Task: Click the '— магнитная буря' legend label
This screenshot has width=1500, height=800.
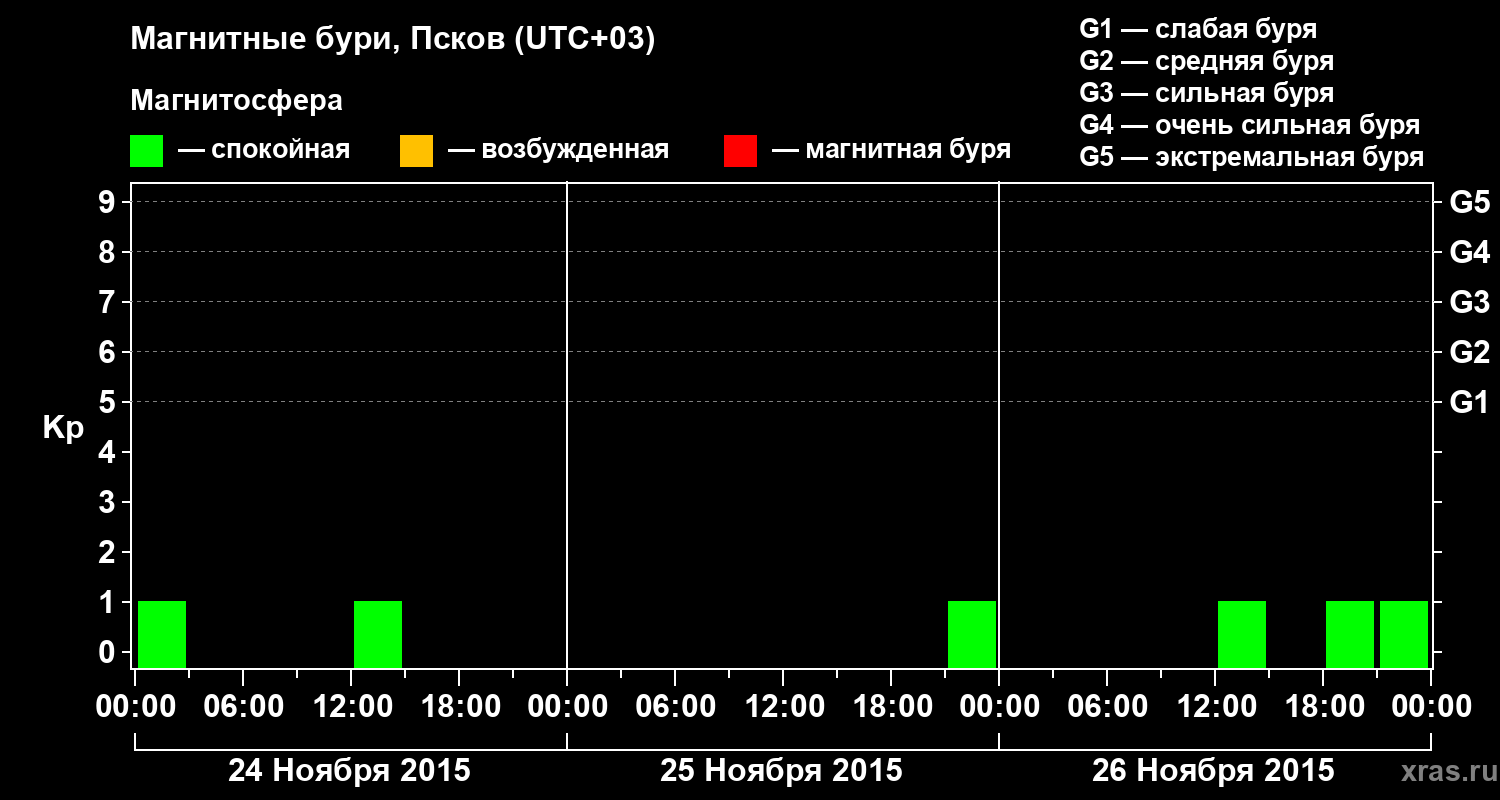Action: tap(891, 150)
